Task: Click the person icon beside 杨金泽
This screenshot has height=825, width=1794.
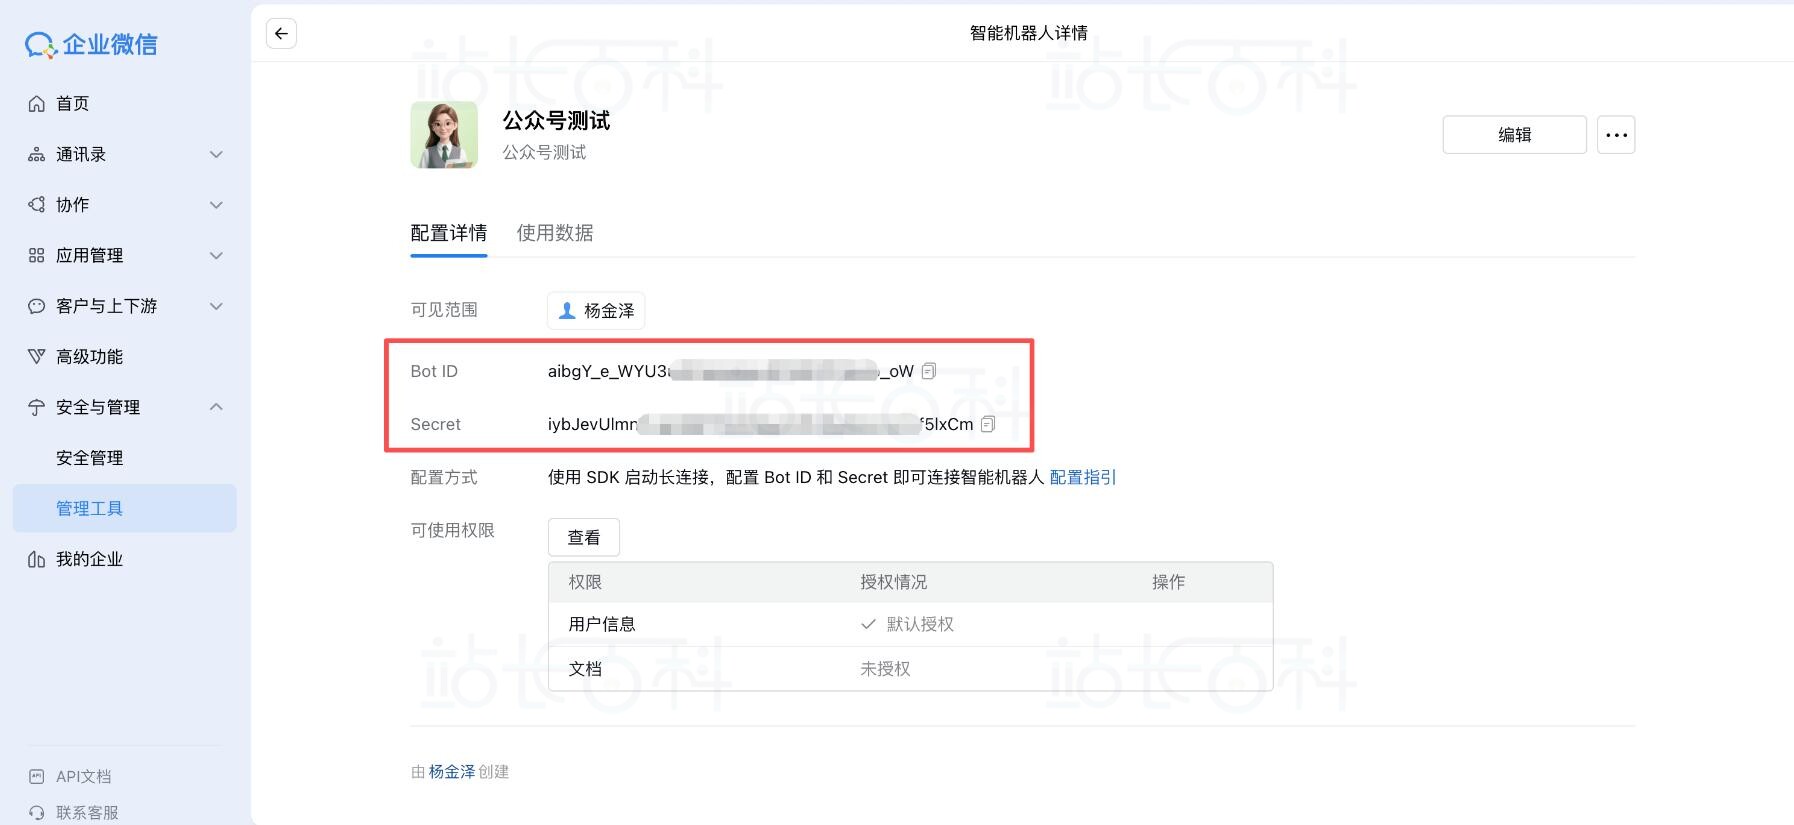Action: coord(566,311)
